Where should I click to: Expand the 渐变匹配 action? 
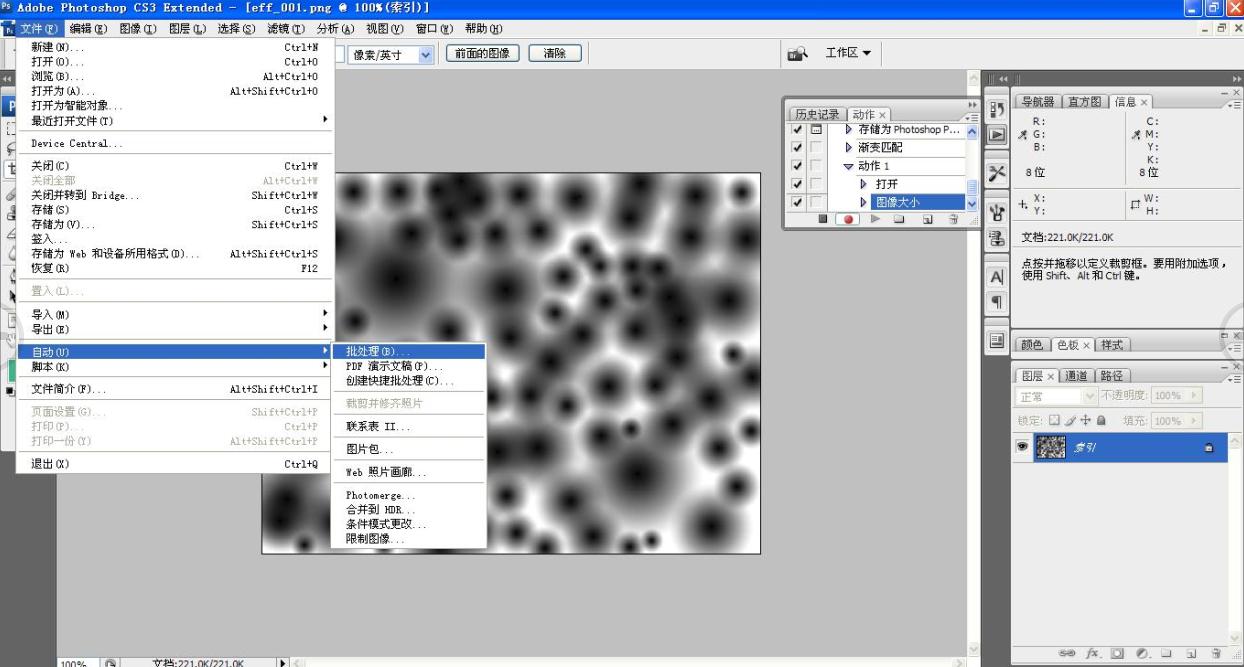pos(849,148)
